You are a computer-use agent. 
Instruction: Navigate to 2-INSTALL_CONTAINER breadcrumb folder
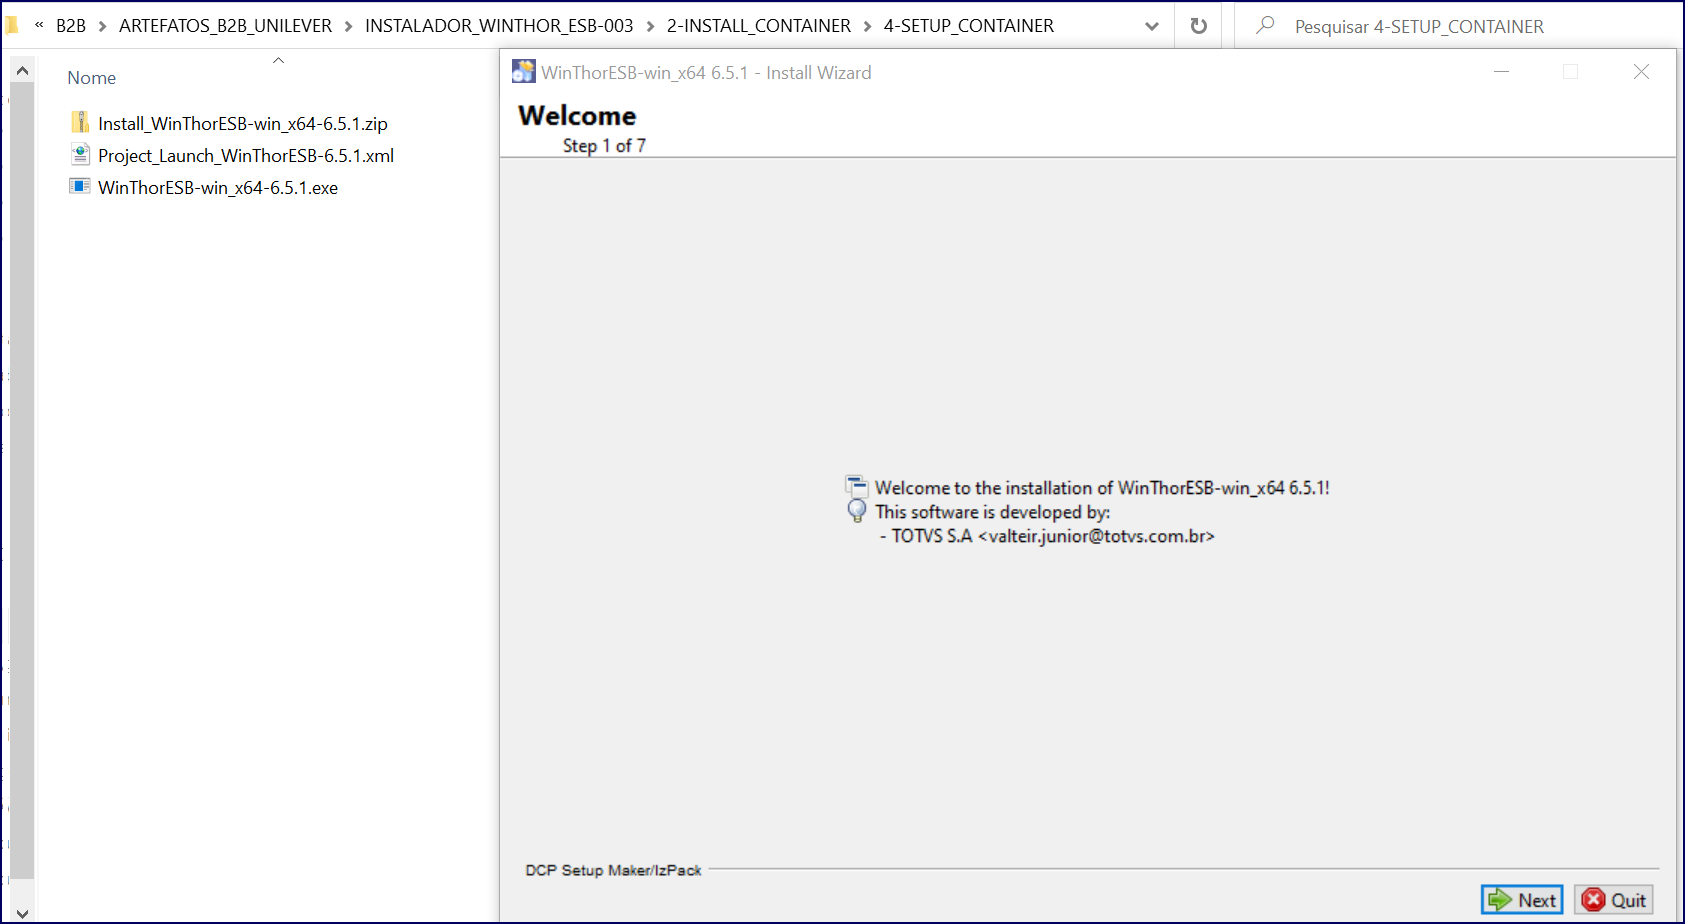tap(759, 26)
